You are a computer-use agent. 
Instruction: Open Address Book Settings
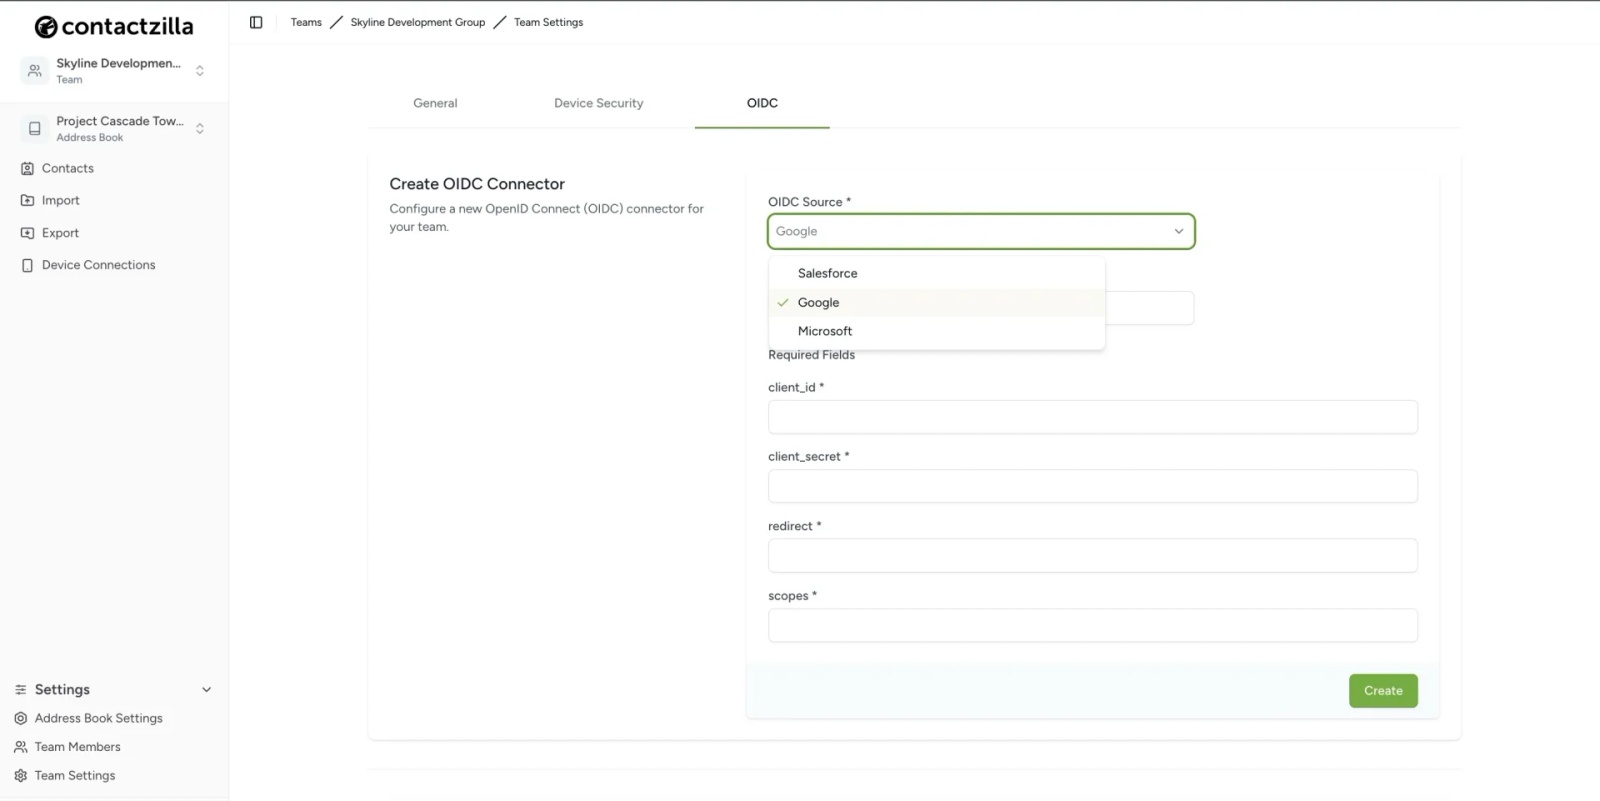click(98, 718)
